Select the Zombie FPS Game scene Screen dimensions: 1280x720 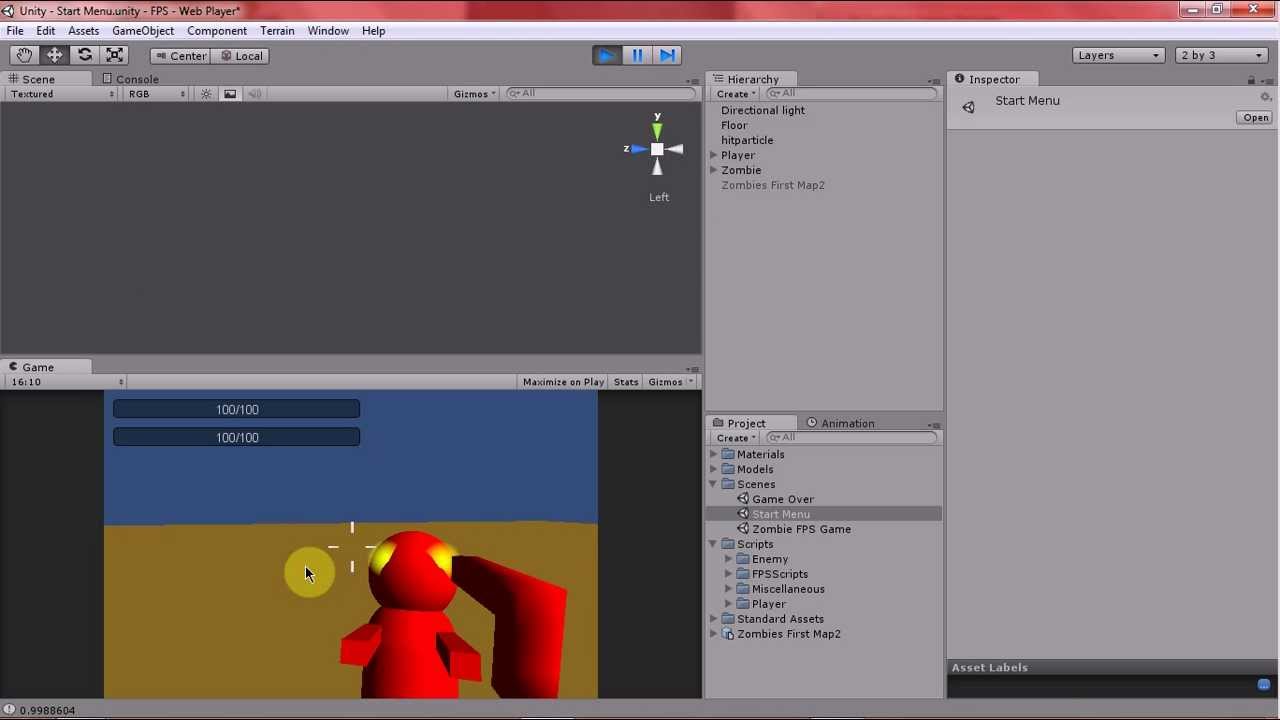[x=801, y=529]
